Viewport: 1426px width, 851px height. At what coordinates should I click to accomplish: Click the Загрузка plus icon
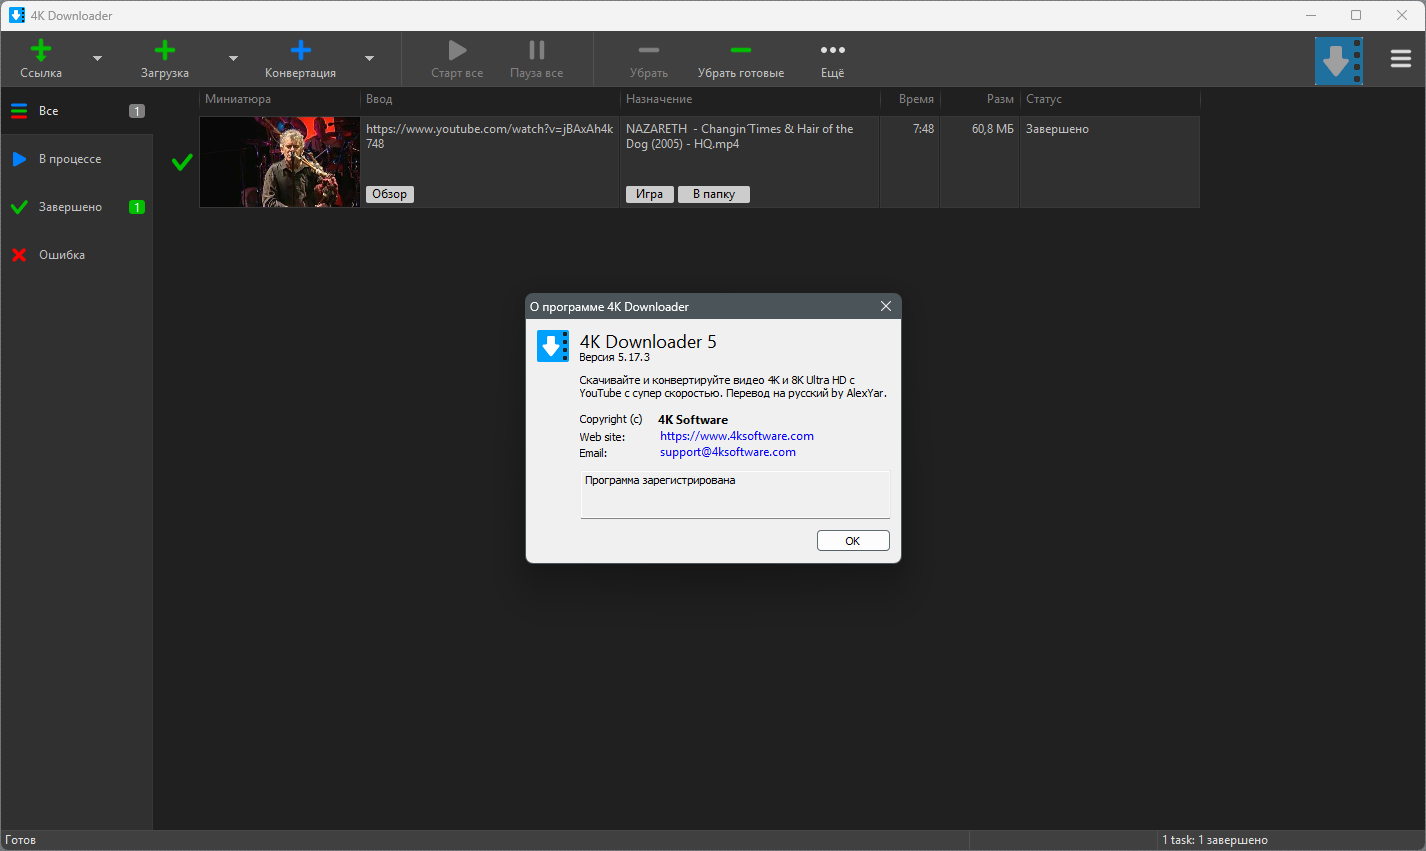(165, 50)
